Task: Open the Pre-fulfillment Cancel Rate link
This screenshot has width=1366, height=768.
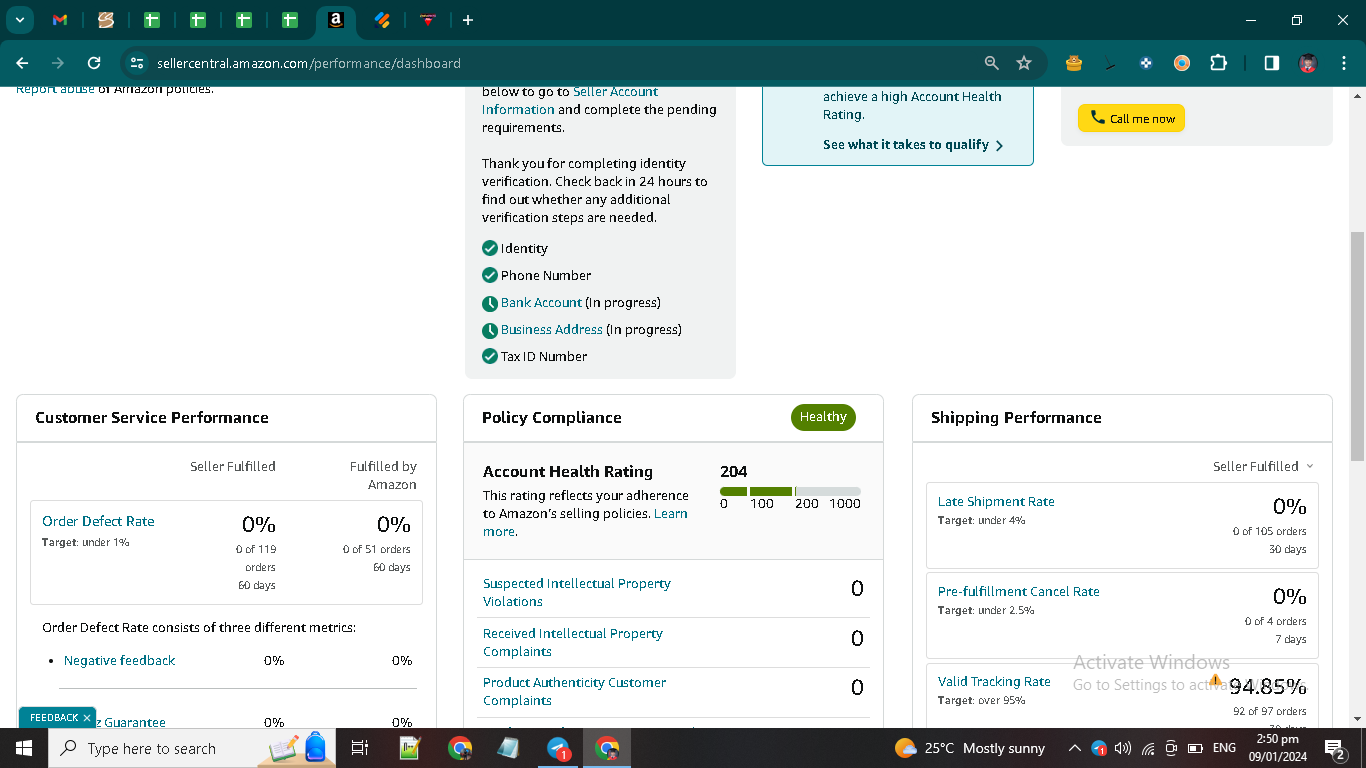Action: tap(1019, 591)
